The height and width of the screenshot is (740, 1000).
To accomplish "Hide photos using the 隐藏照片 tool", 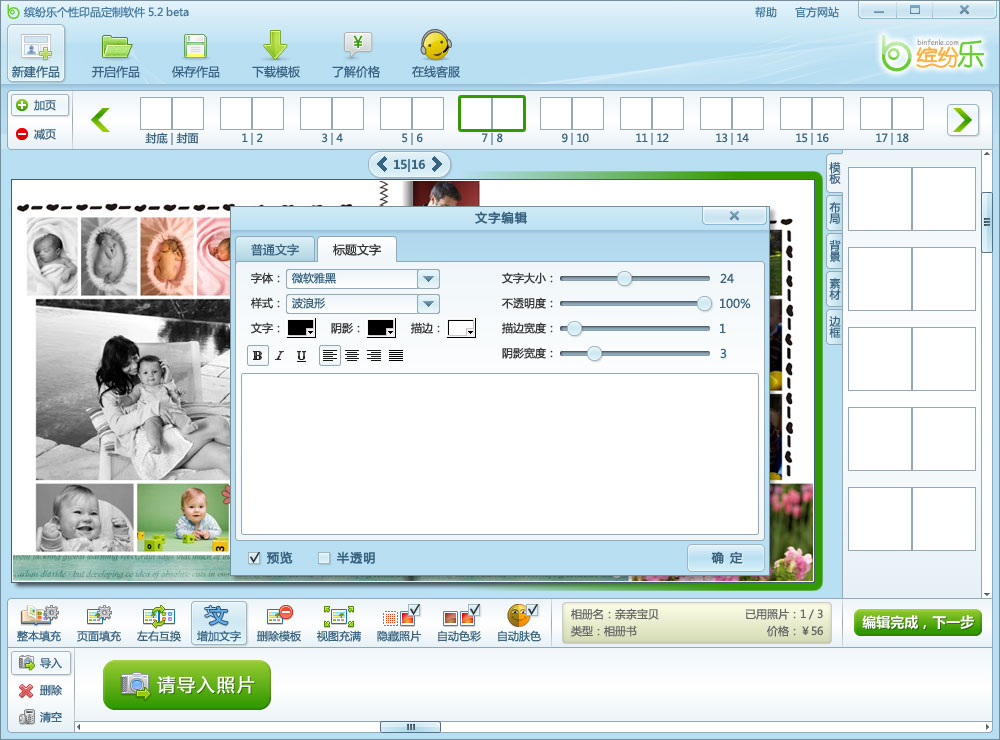I will tap(401, 622).
